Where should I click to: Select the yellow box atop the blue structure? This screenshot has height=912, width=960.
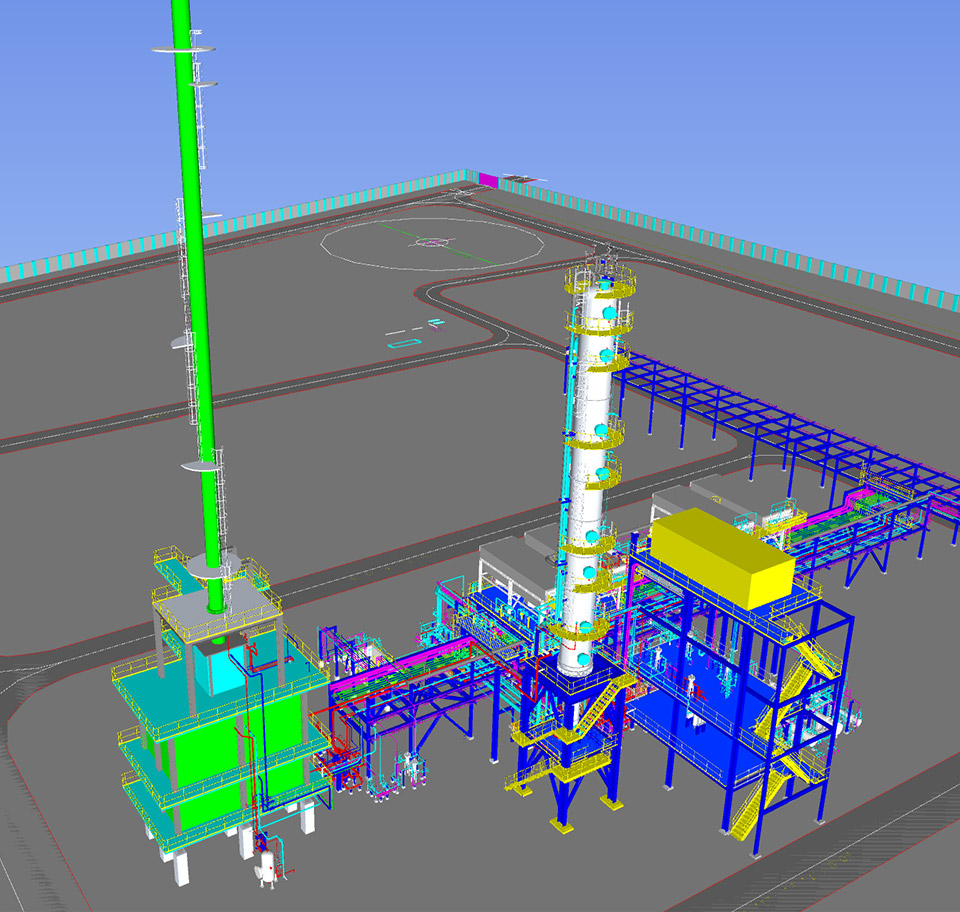[722, 551]
